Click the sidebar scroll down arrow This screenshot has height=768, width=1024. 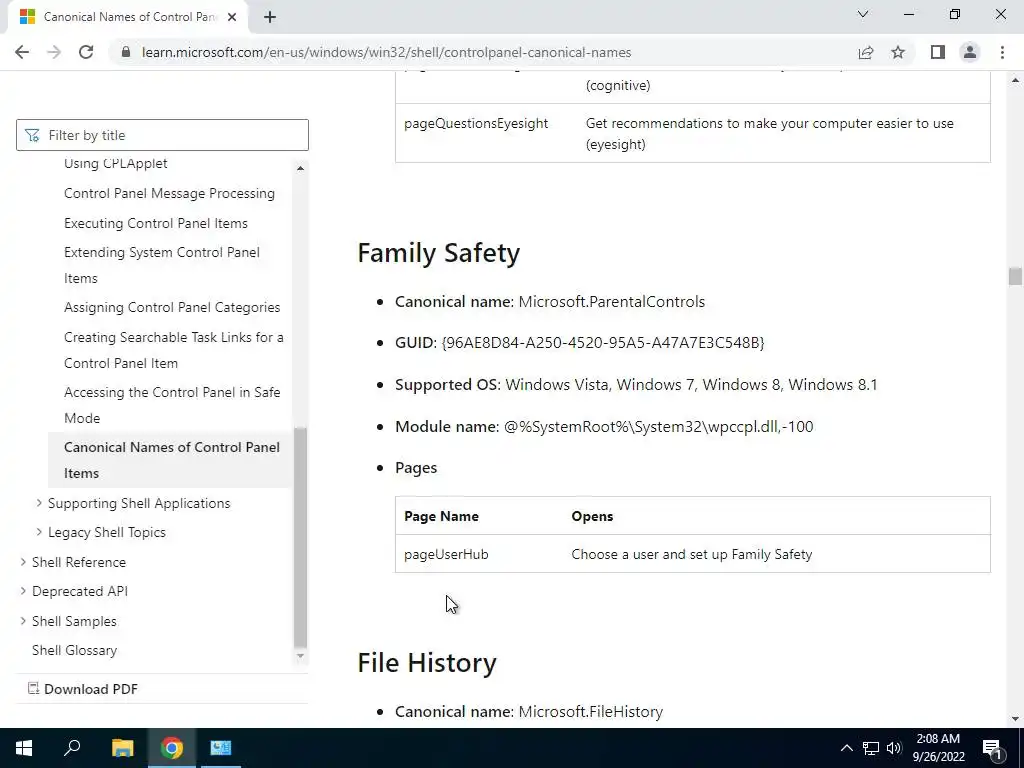(300, 656)
